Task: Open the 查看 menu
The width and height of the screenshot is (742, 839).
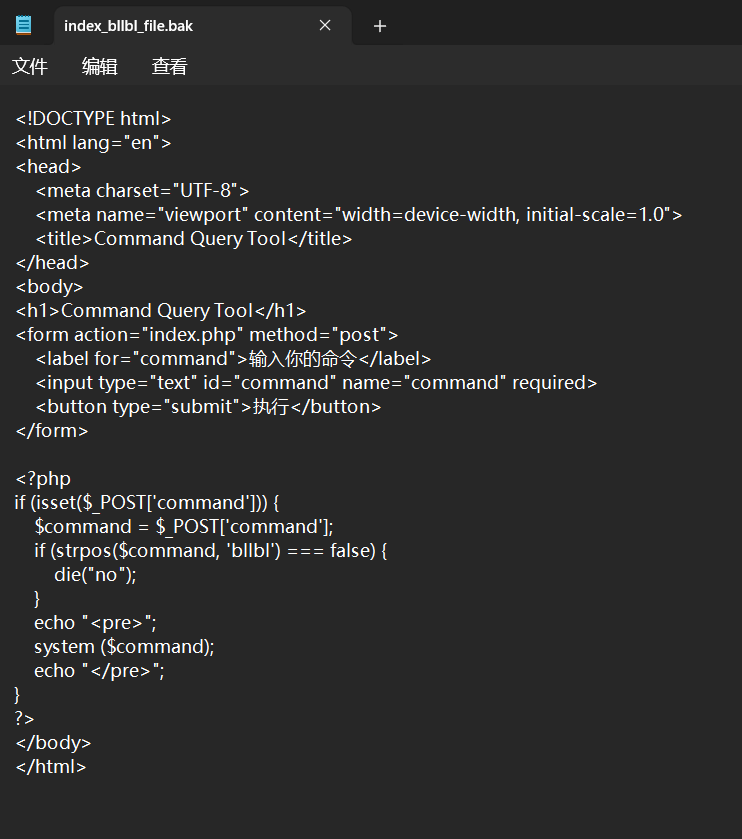Action: [170, 66]
